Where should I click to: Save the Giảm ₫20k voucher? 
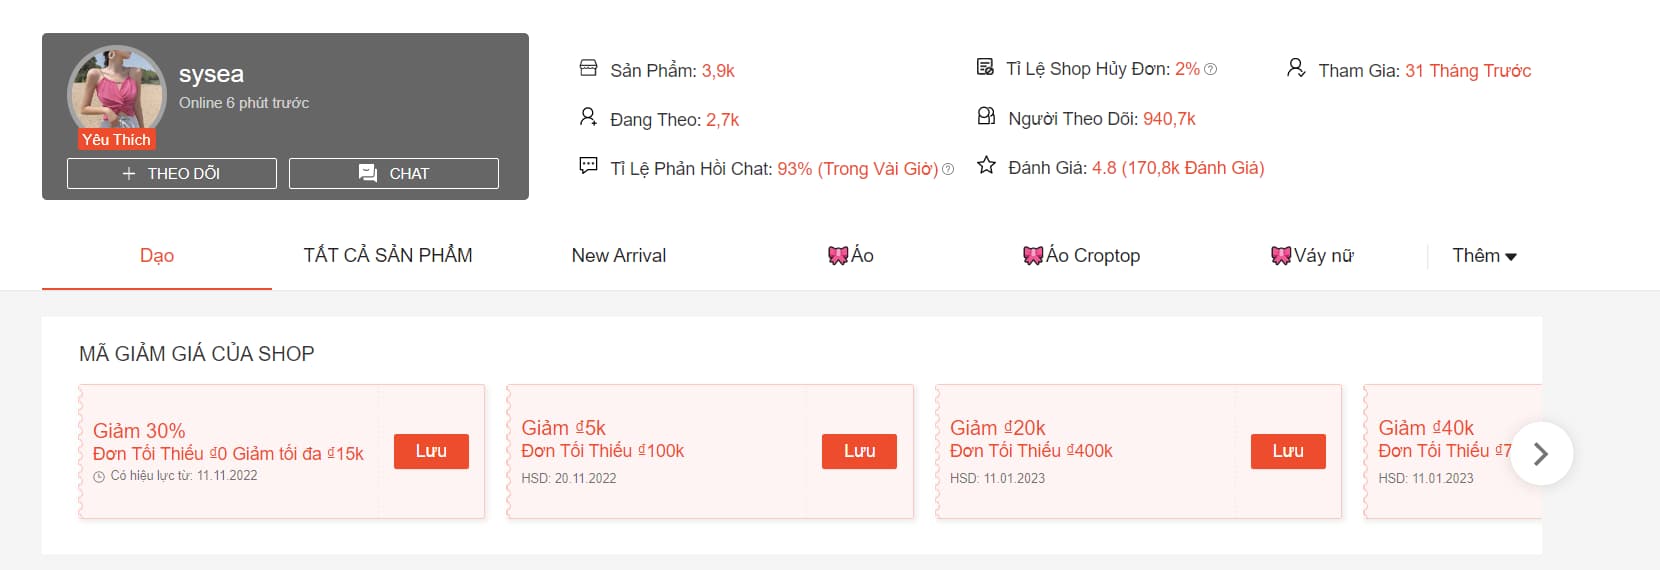1288,451
